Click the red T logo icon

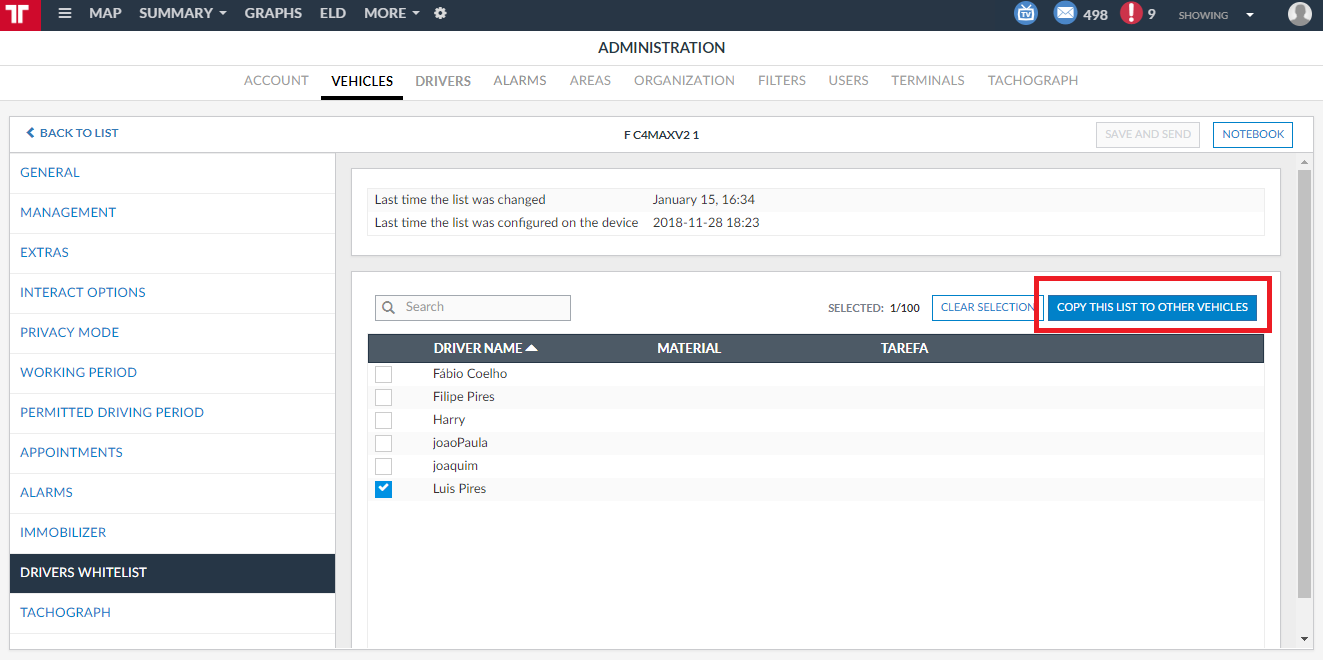pos(20,15)
